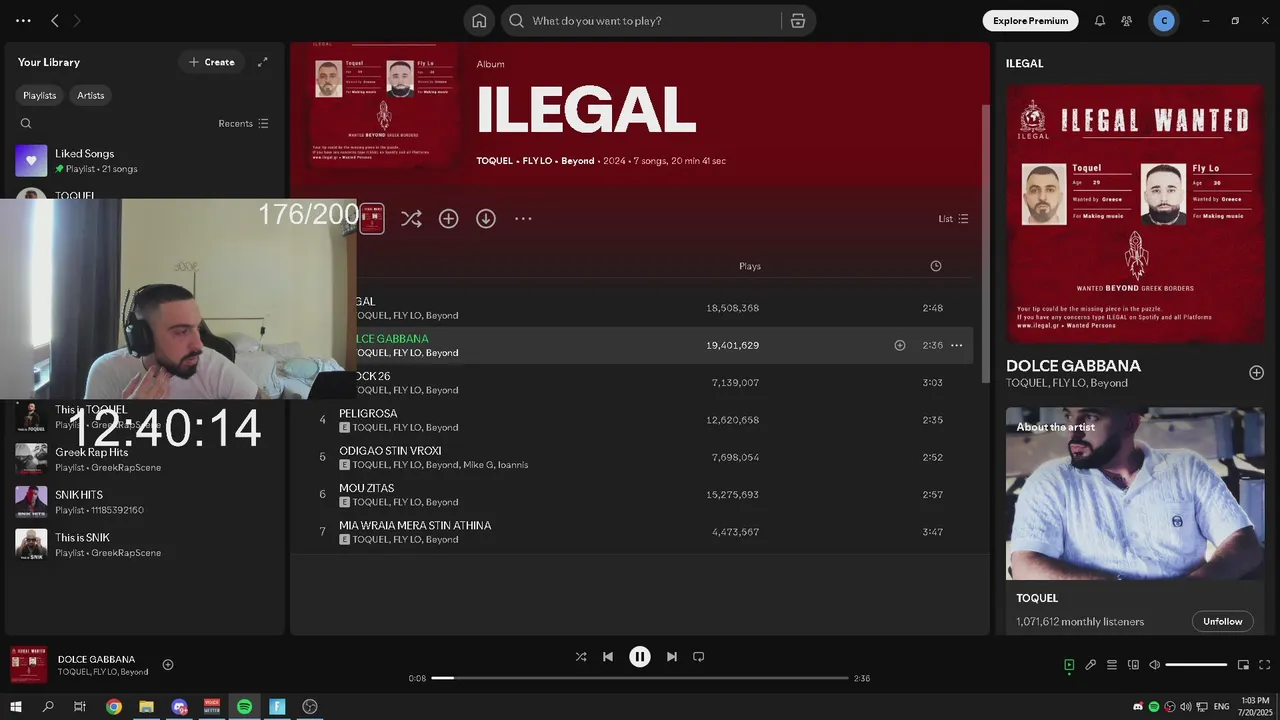Click Create in Your Library
Image resolution: width=1280 pixels, height=720 pixels.
click(212, 62)
